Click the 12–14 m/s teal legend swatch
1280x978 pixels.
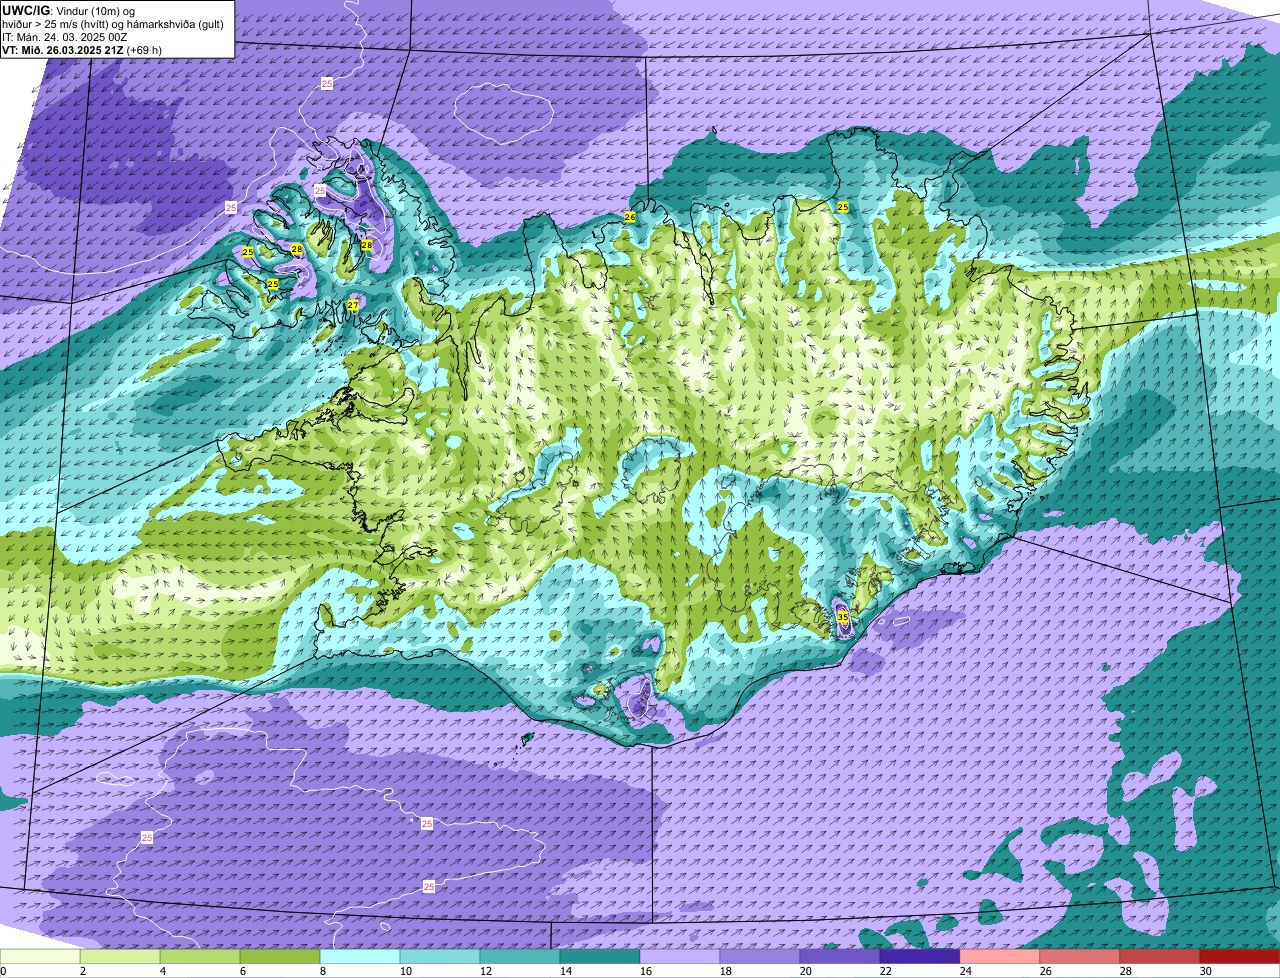tap(520, 956)
